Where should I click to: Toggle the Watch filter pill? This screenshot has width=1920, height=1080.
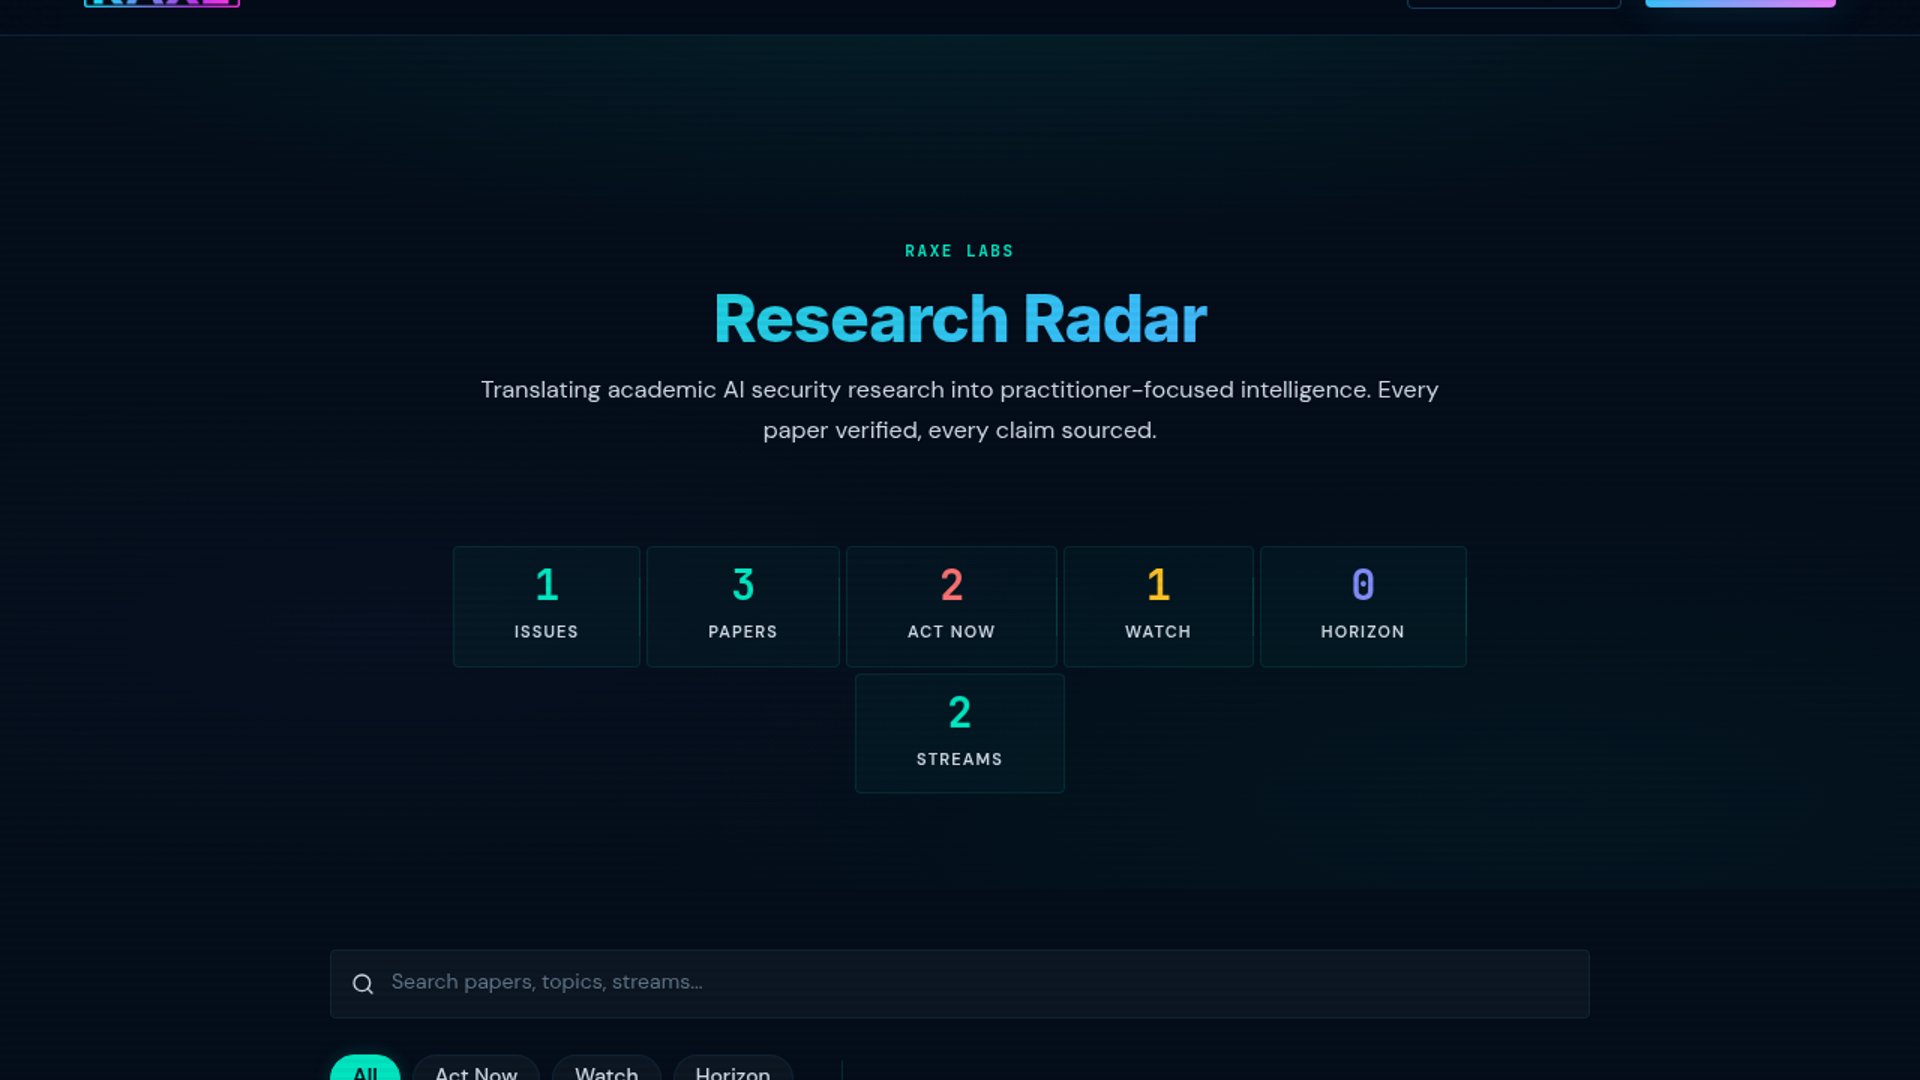(606, 1071)
